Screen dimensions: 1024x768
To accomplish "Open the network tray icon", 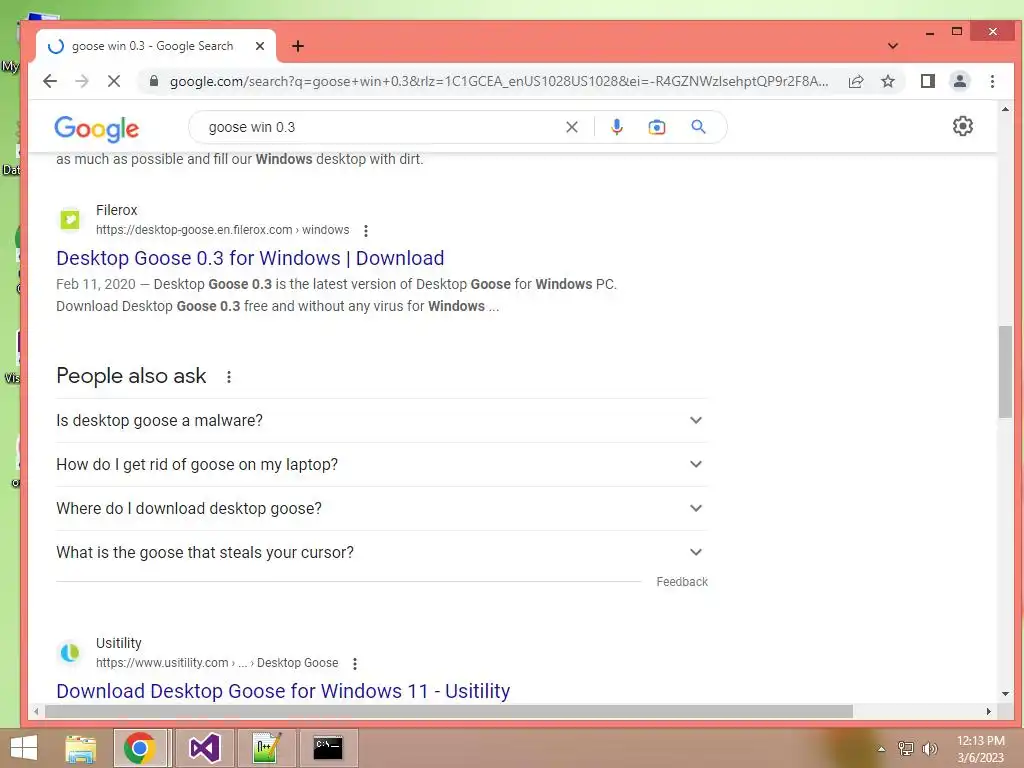I will [x=906, y=748].
